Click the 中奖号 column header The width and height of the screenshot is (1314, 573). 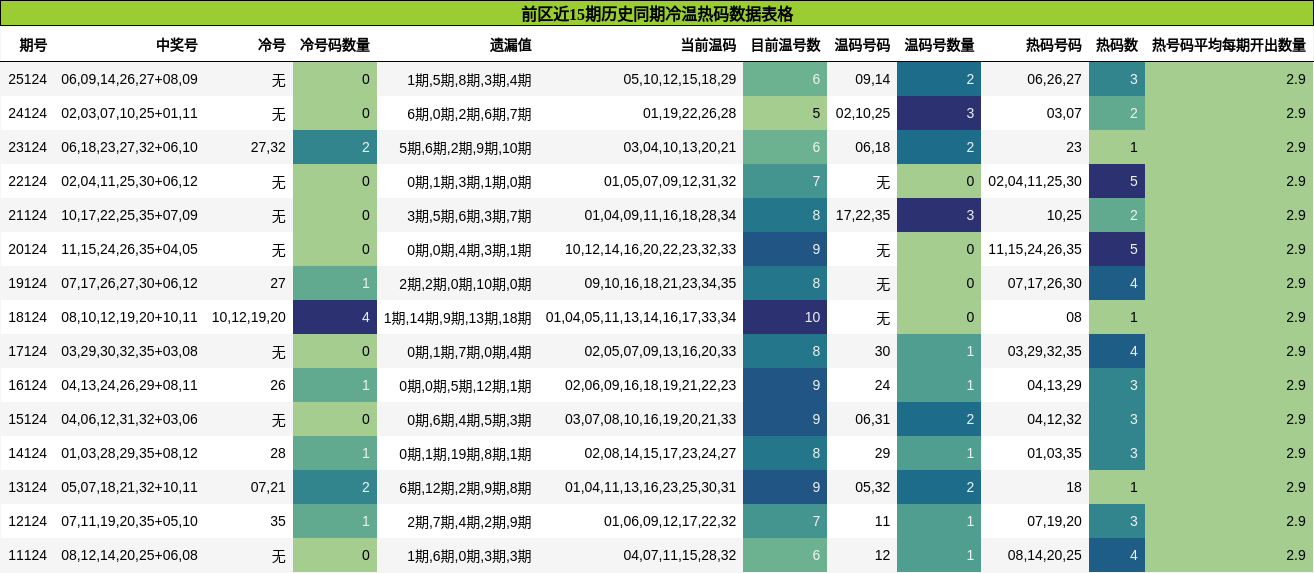(x=177, y=45)
